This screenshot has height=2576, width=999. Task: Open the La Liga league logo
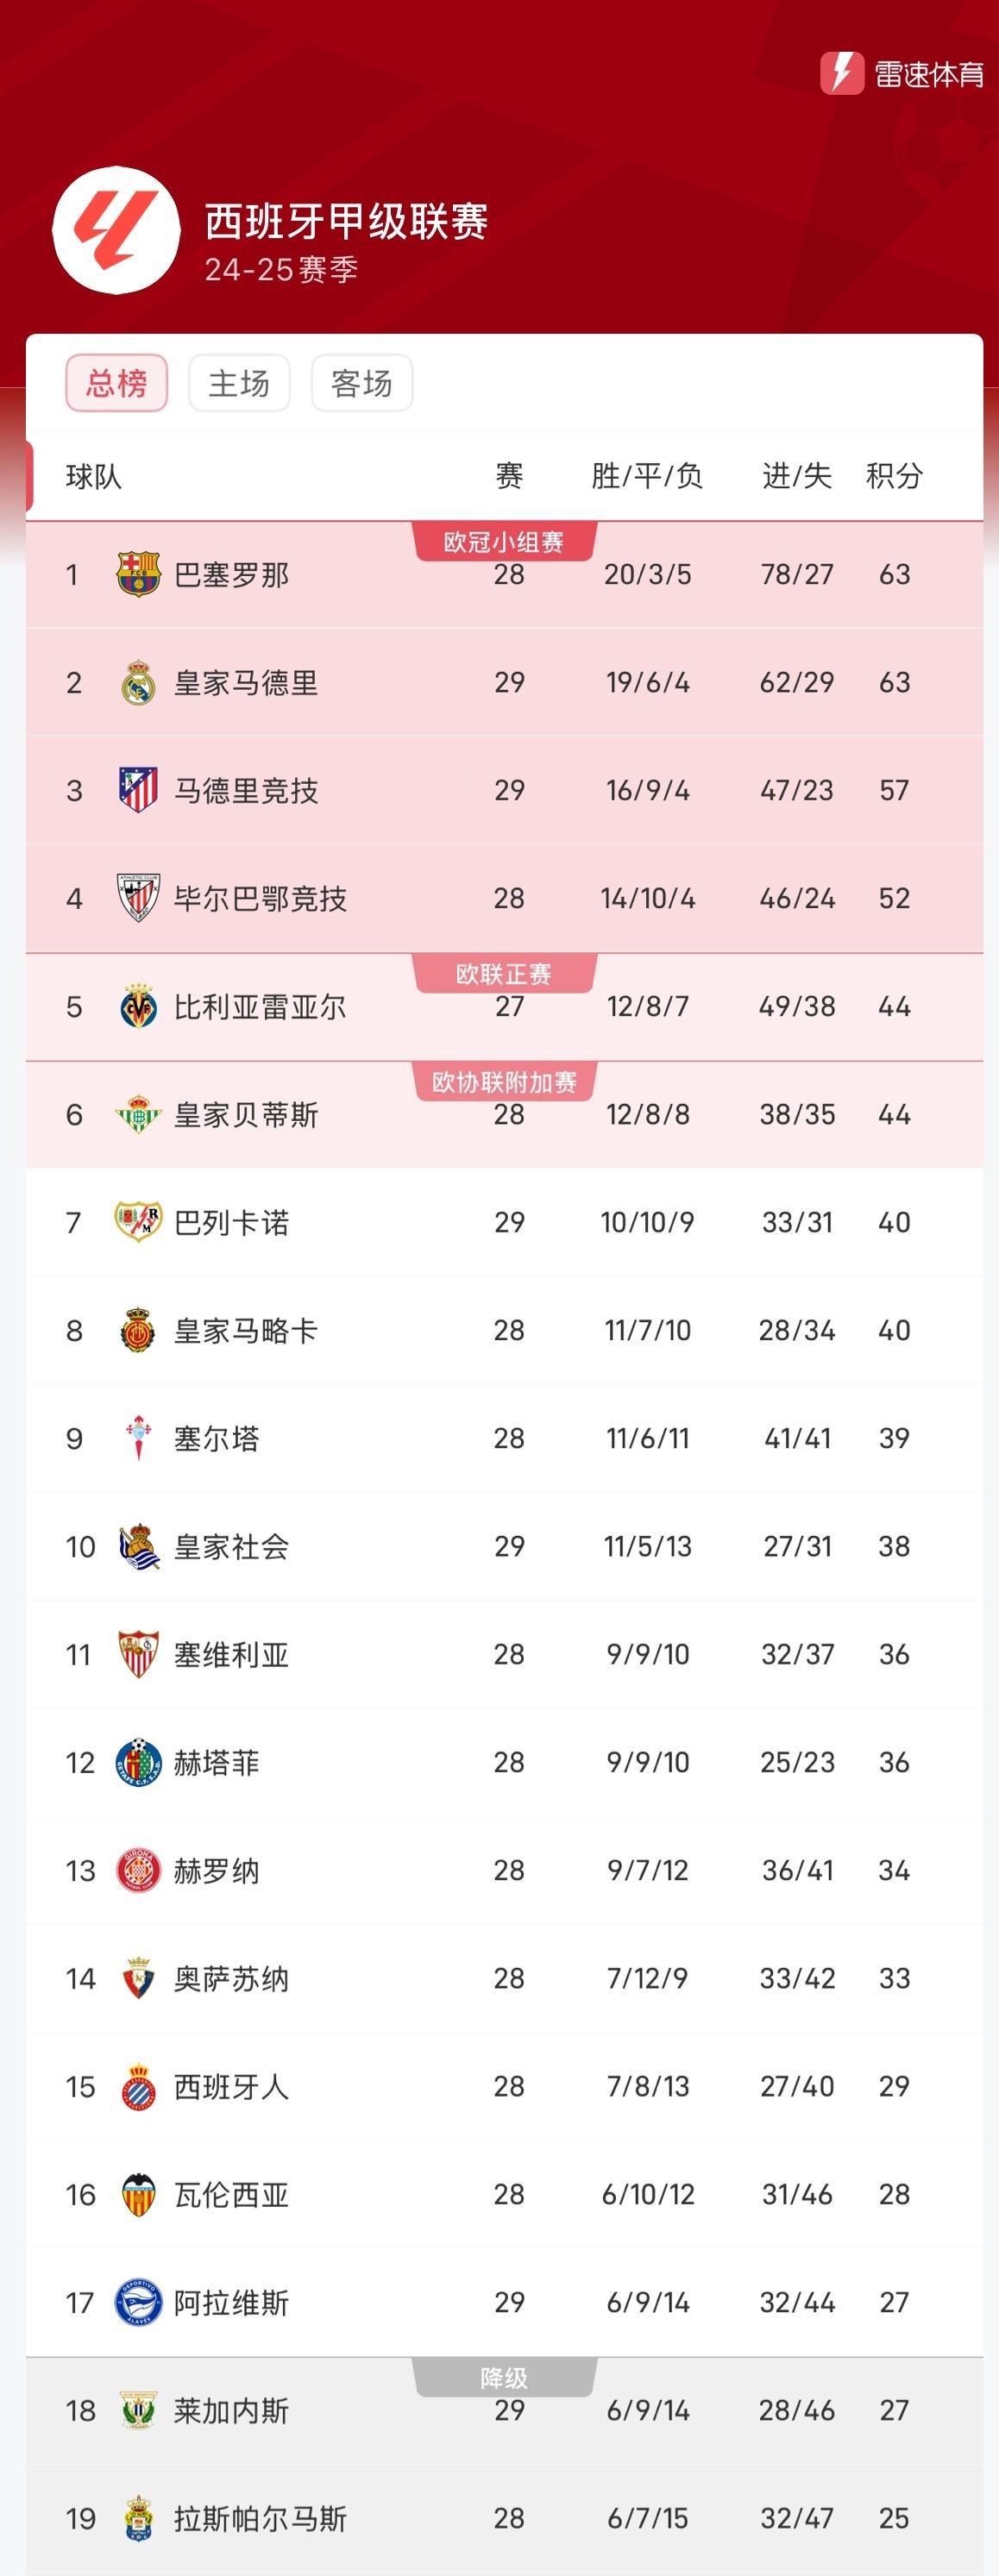point(113,226)
